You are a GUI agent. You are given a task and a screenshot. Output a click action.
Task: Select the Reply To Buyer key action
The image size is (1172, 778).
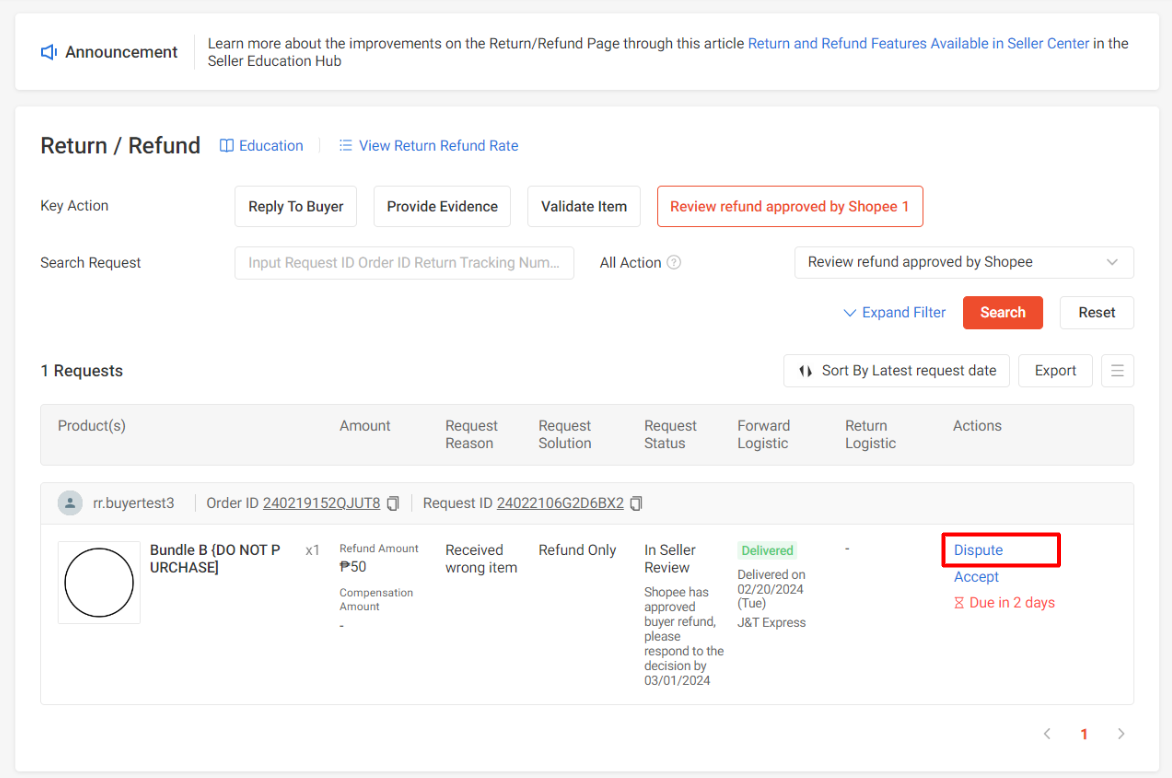click(295, 206)
